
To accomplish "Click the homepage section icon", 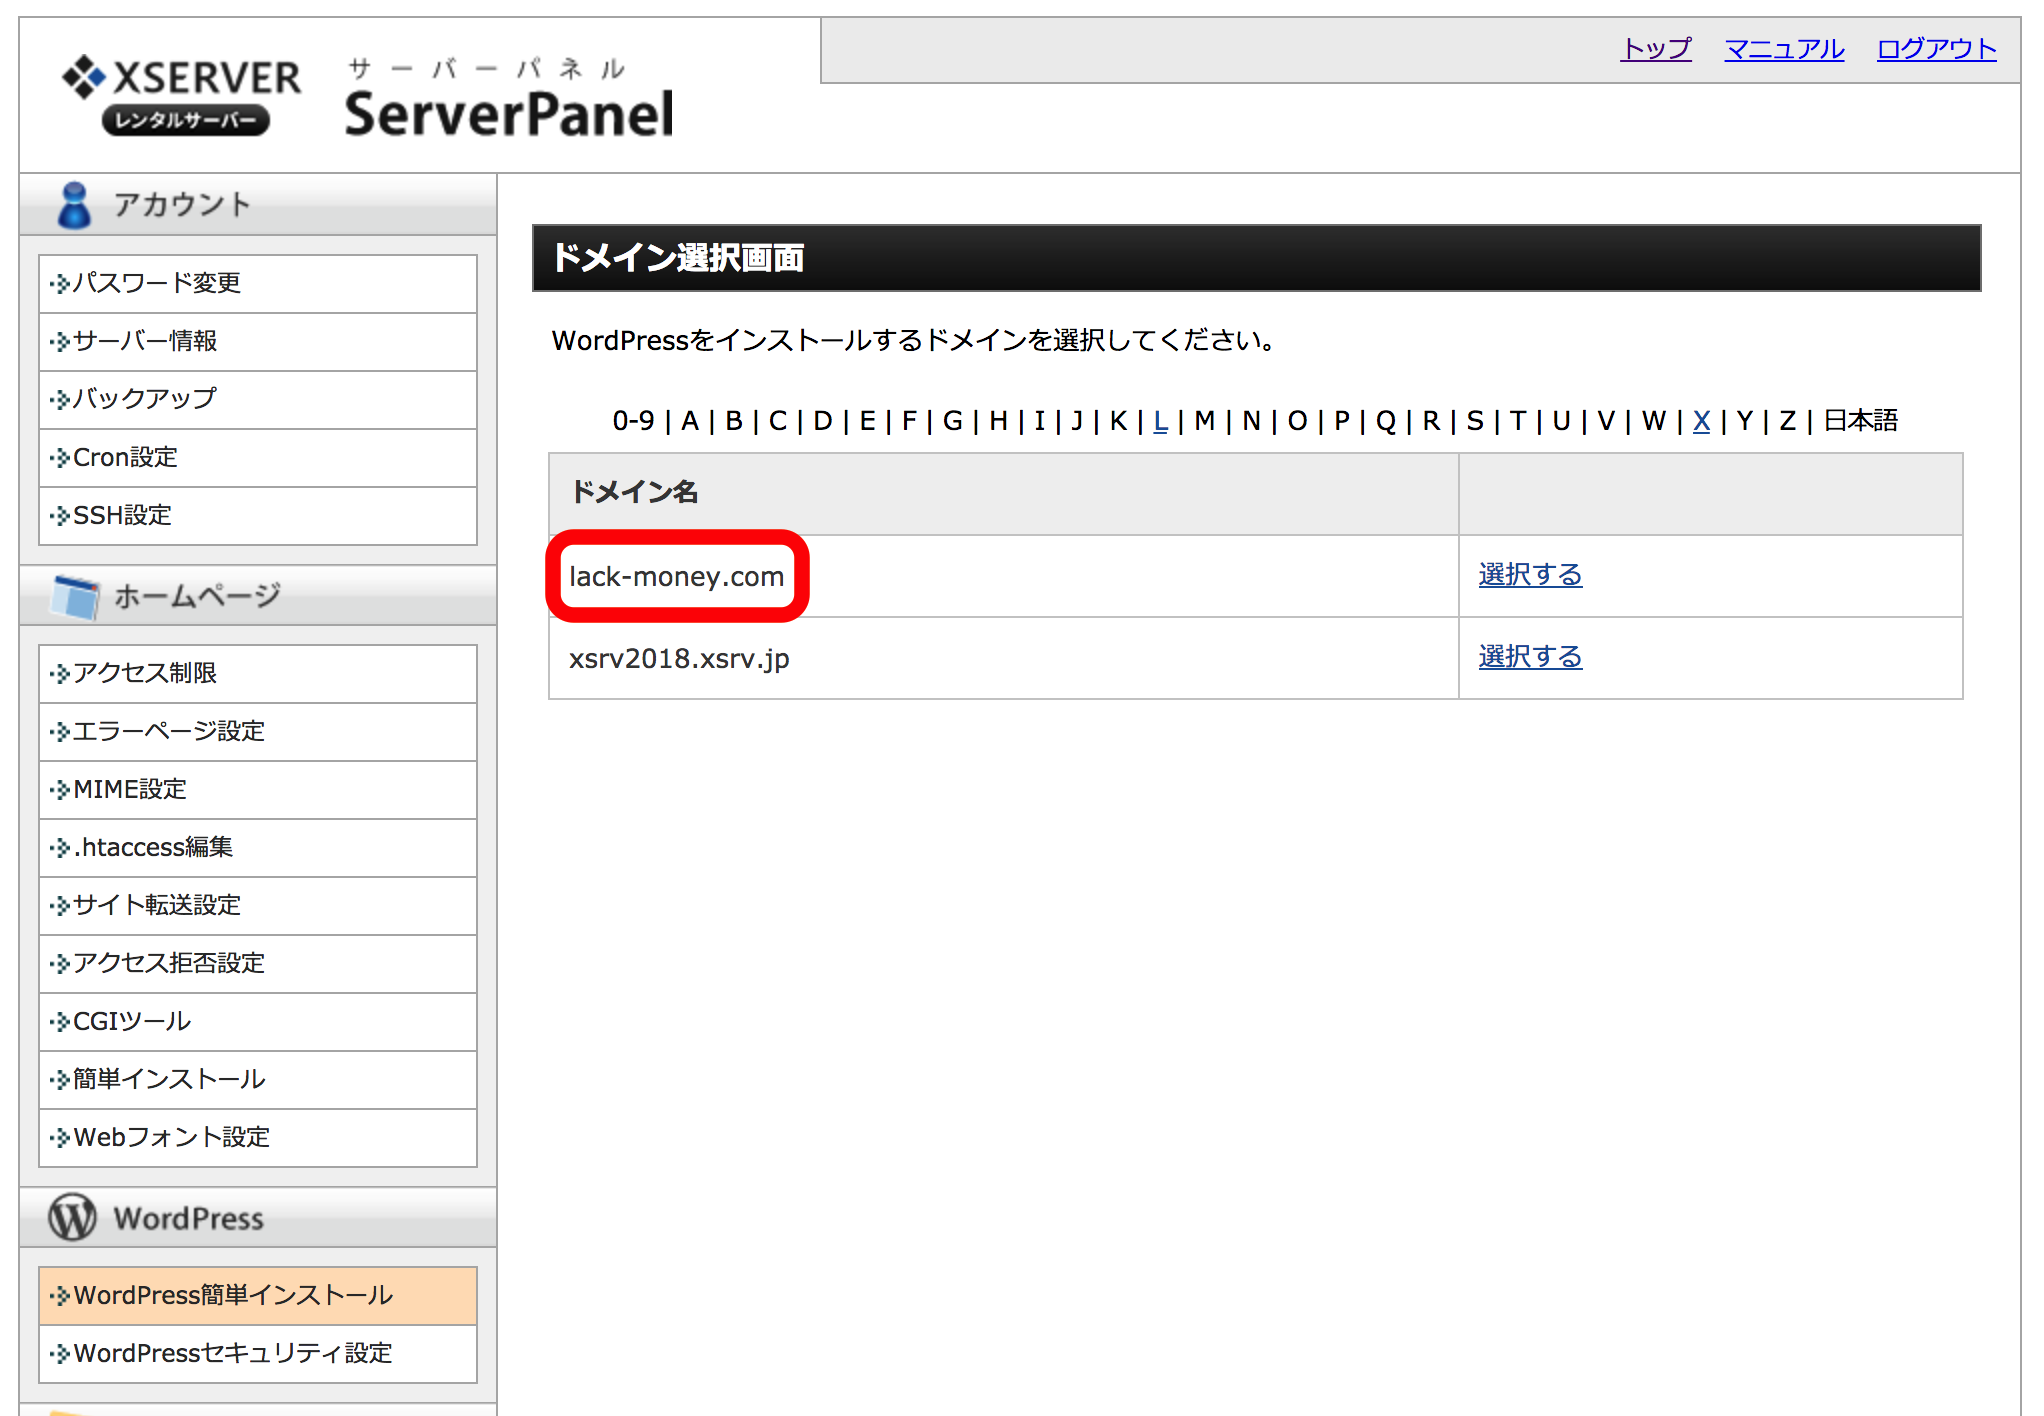I will [x=76, y=597].
